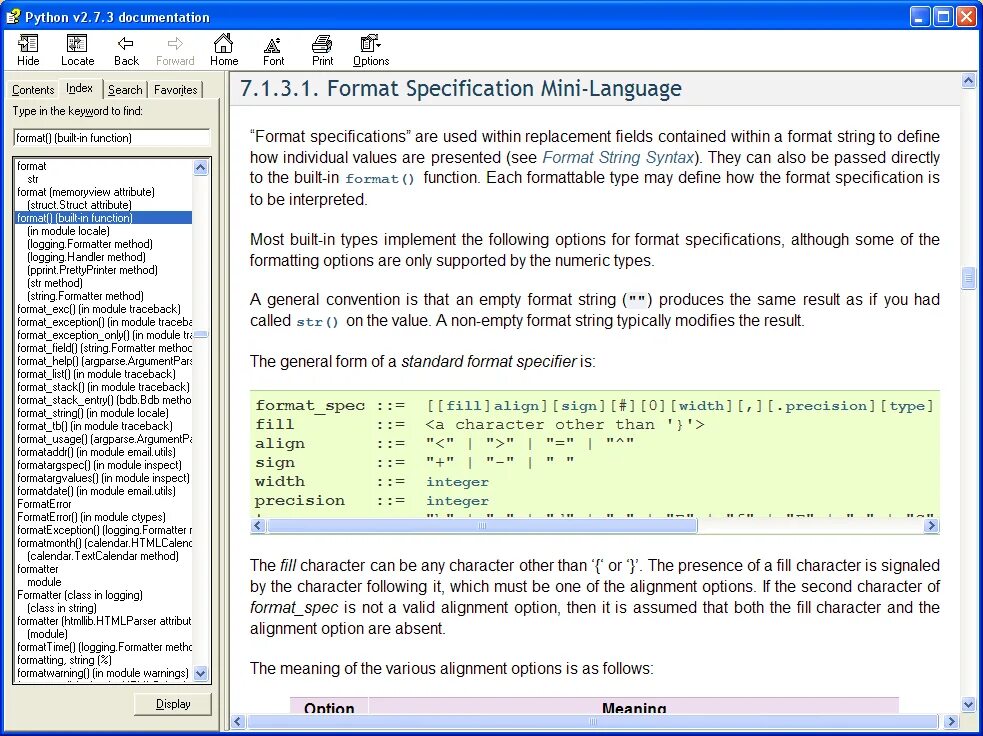
Task: Go Back using the toolbar arrow
Action: pos(126,50)
